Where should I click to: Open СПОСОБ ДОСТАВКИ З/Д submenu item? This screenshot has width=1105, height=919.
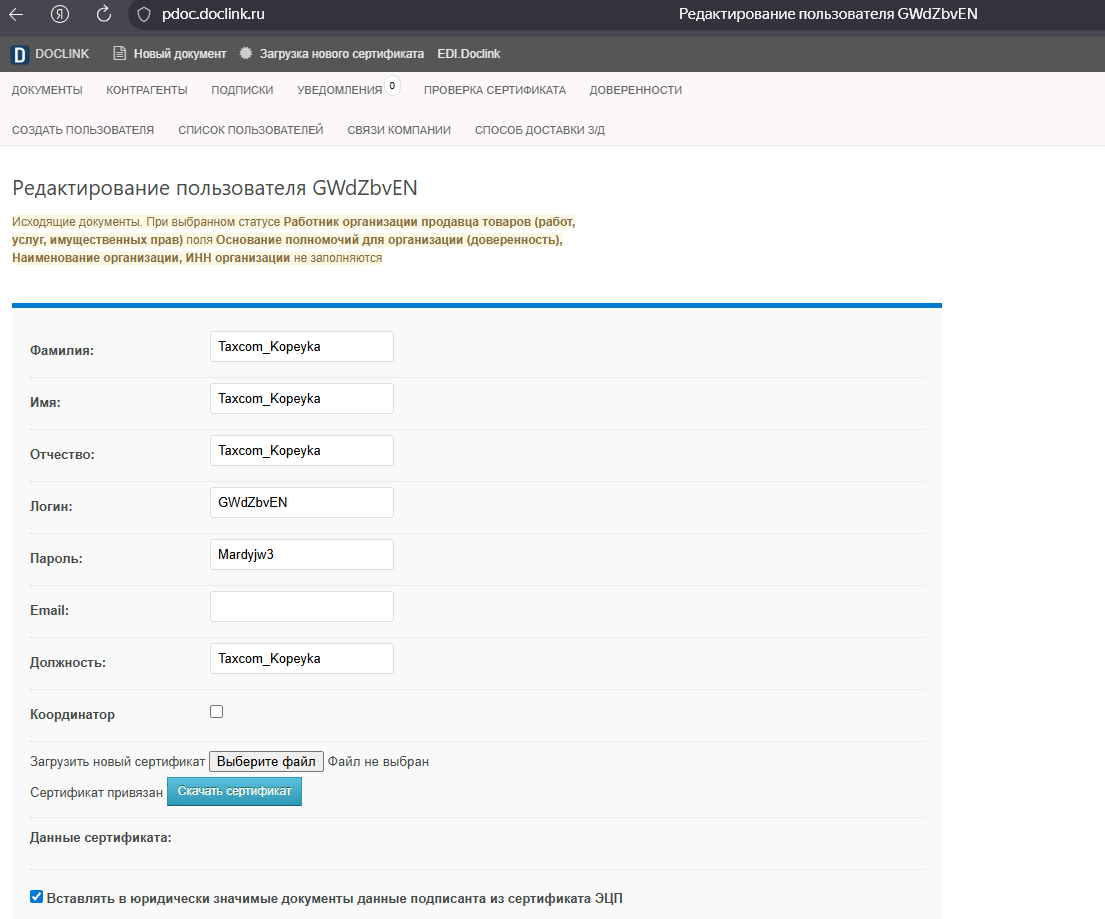tap(540, 130)
